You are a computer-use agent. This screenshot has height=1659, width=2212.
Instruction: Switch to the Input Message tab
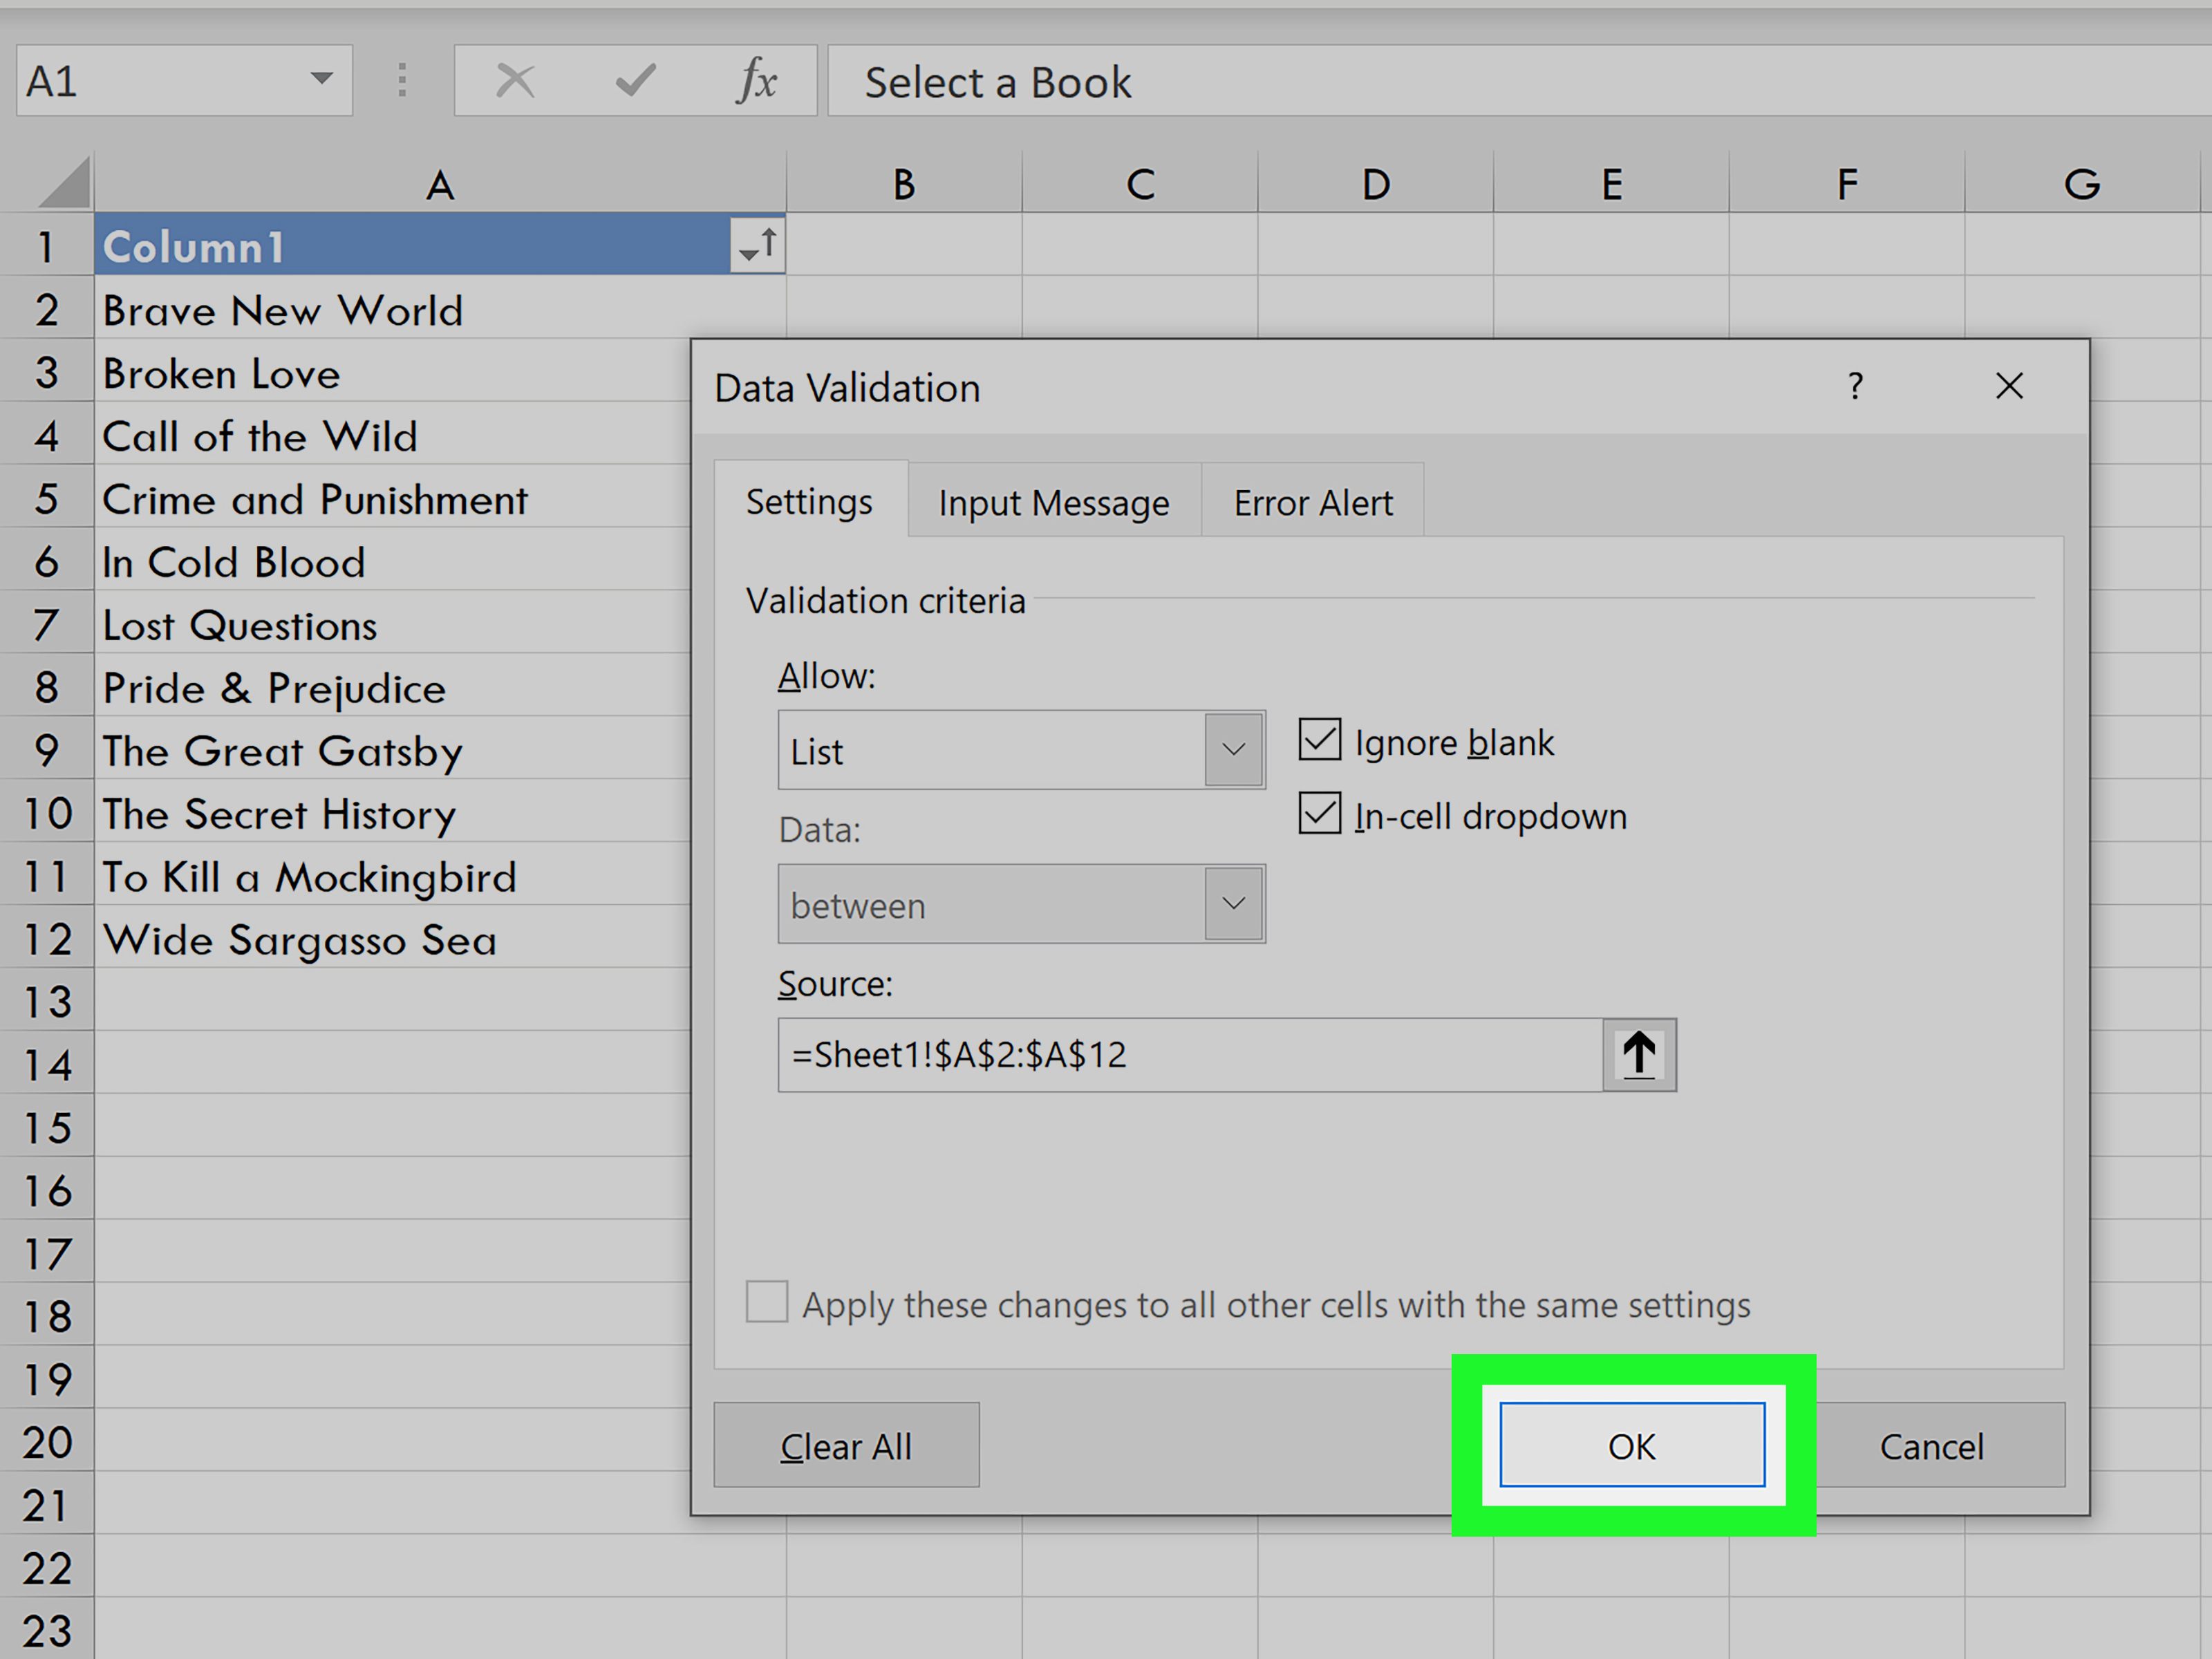click(1053, 502)
